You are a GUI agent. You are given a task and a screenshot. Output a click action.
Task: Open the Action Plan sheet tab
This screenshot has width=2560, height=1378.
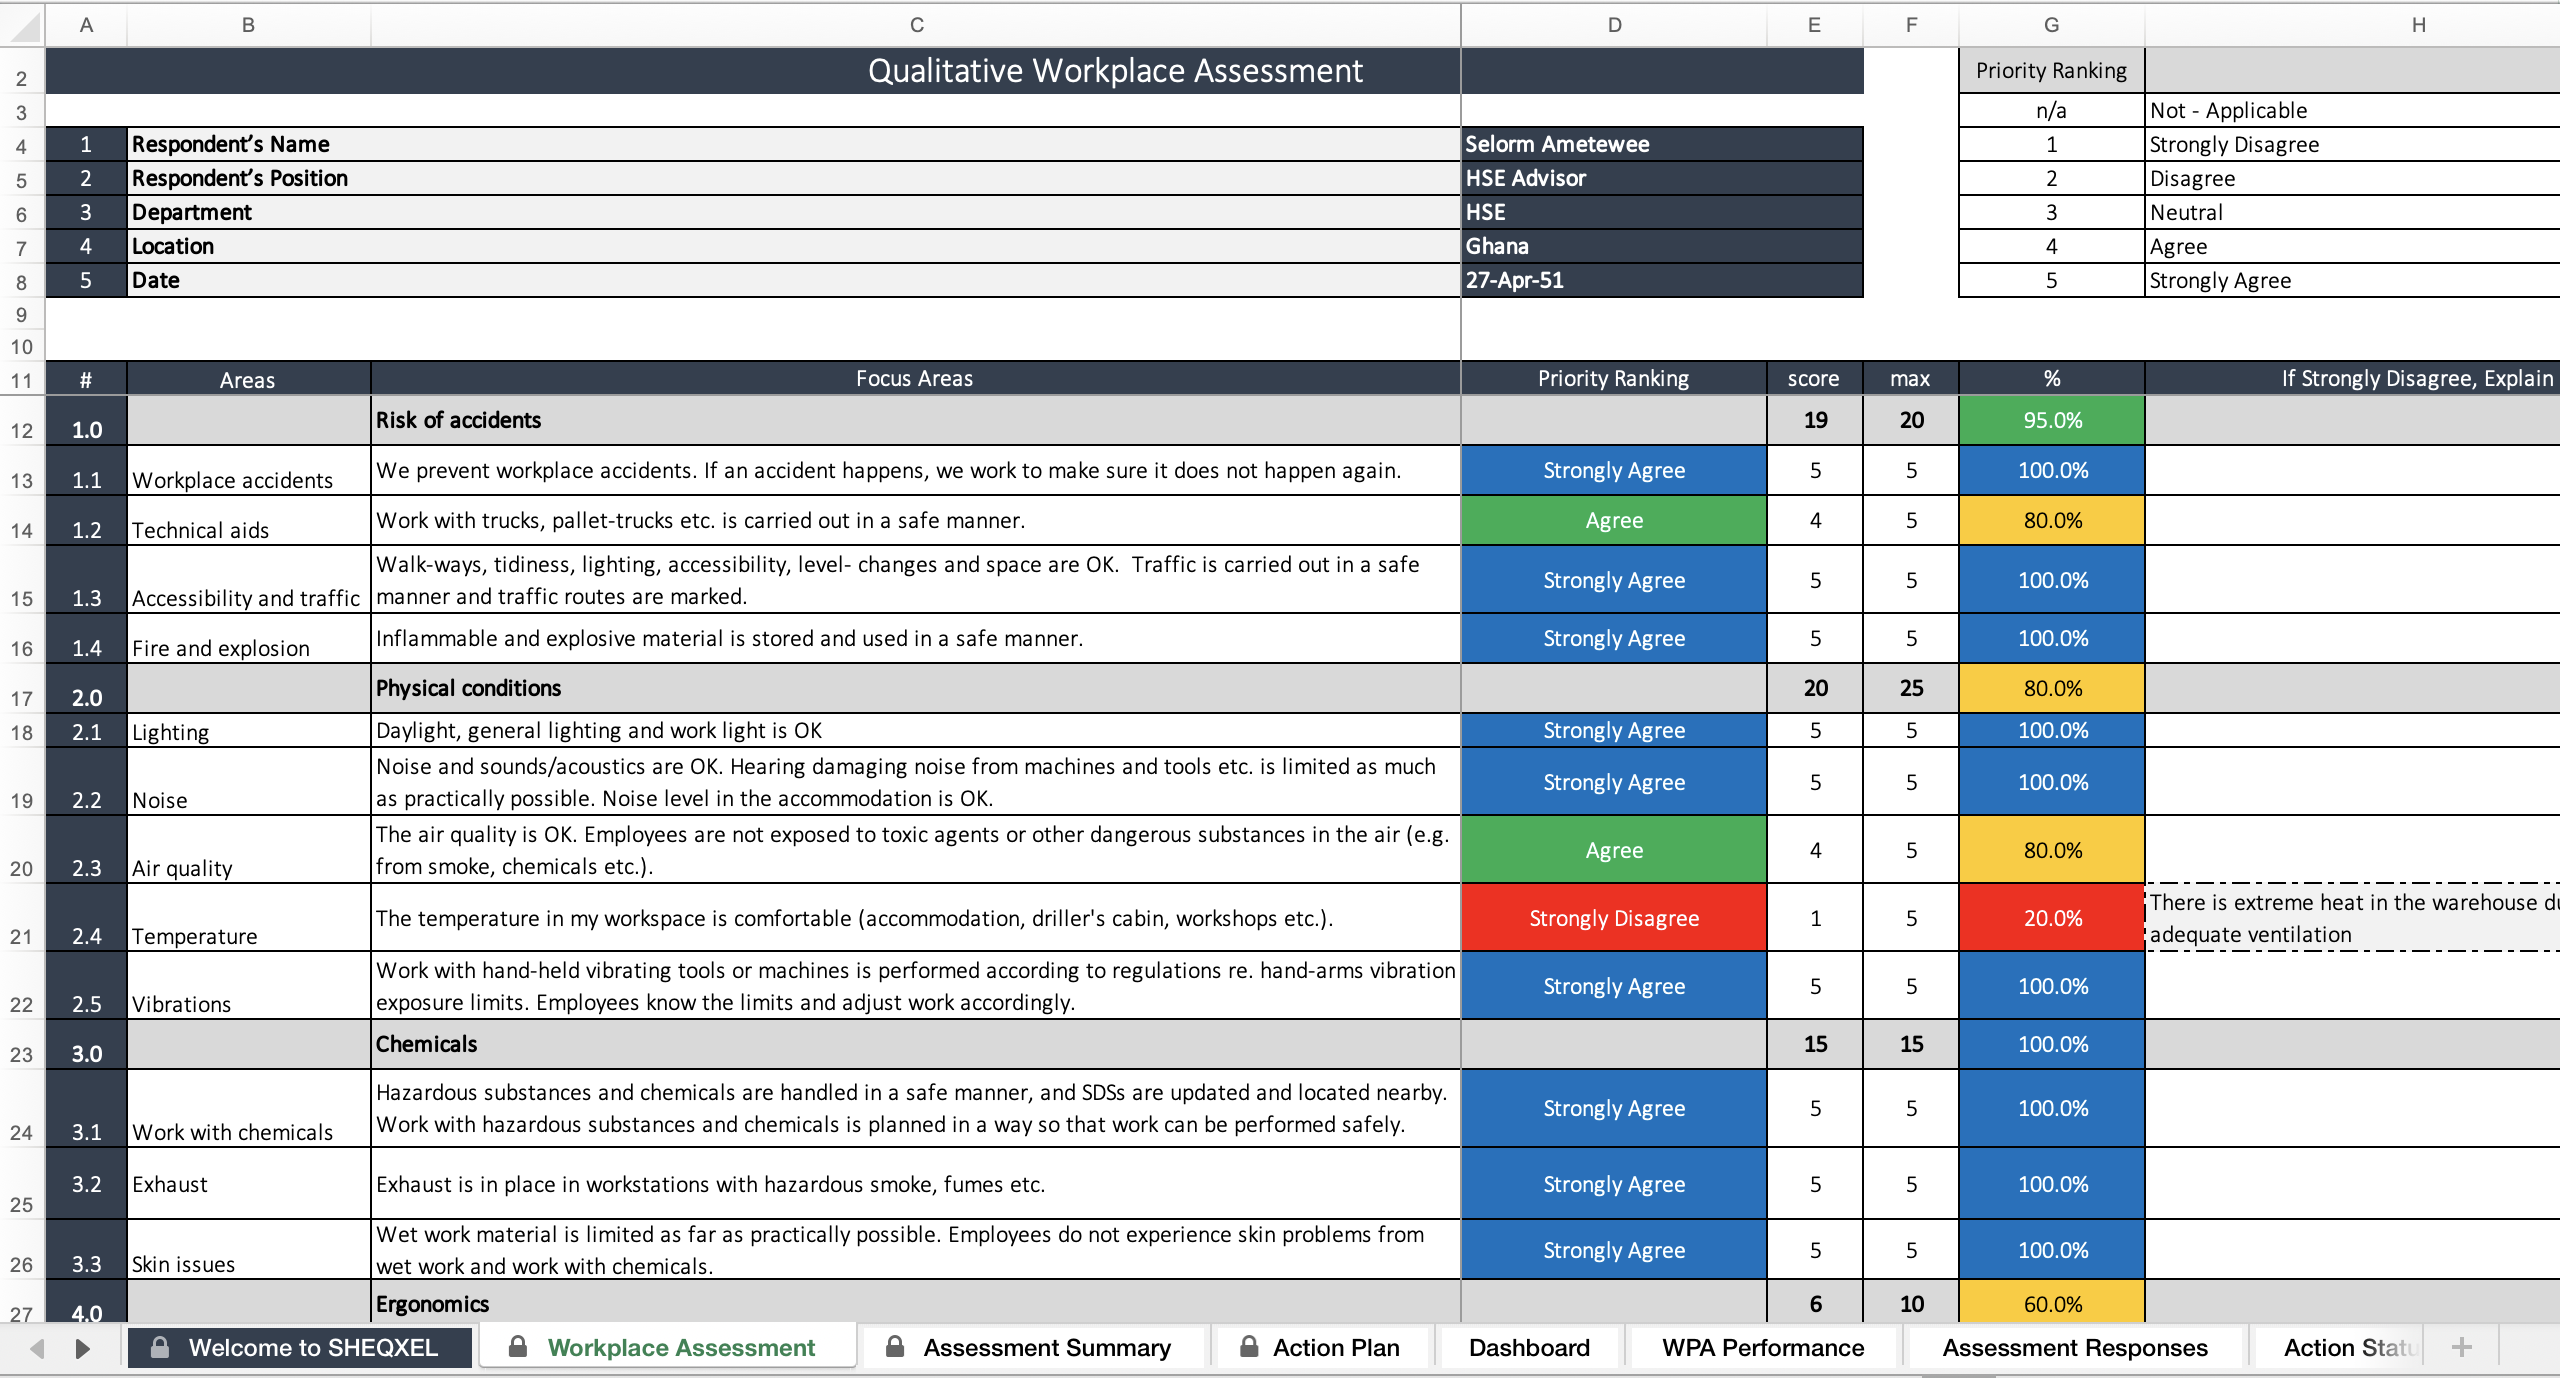[x=1322, y=1347]
